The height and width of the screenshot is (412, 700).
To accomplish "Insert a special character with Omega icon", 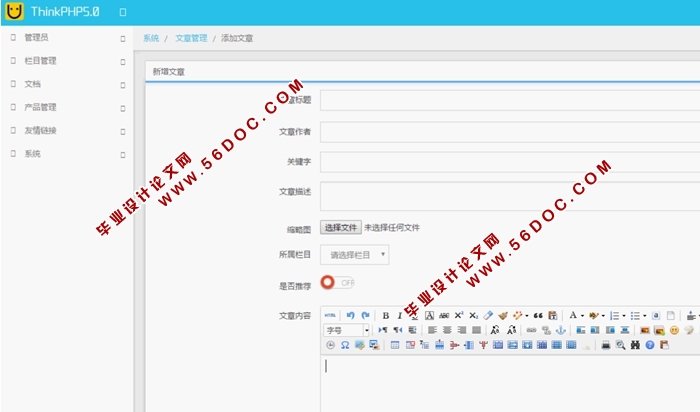I will pos(345,345).
